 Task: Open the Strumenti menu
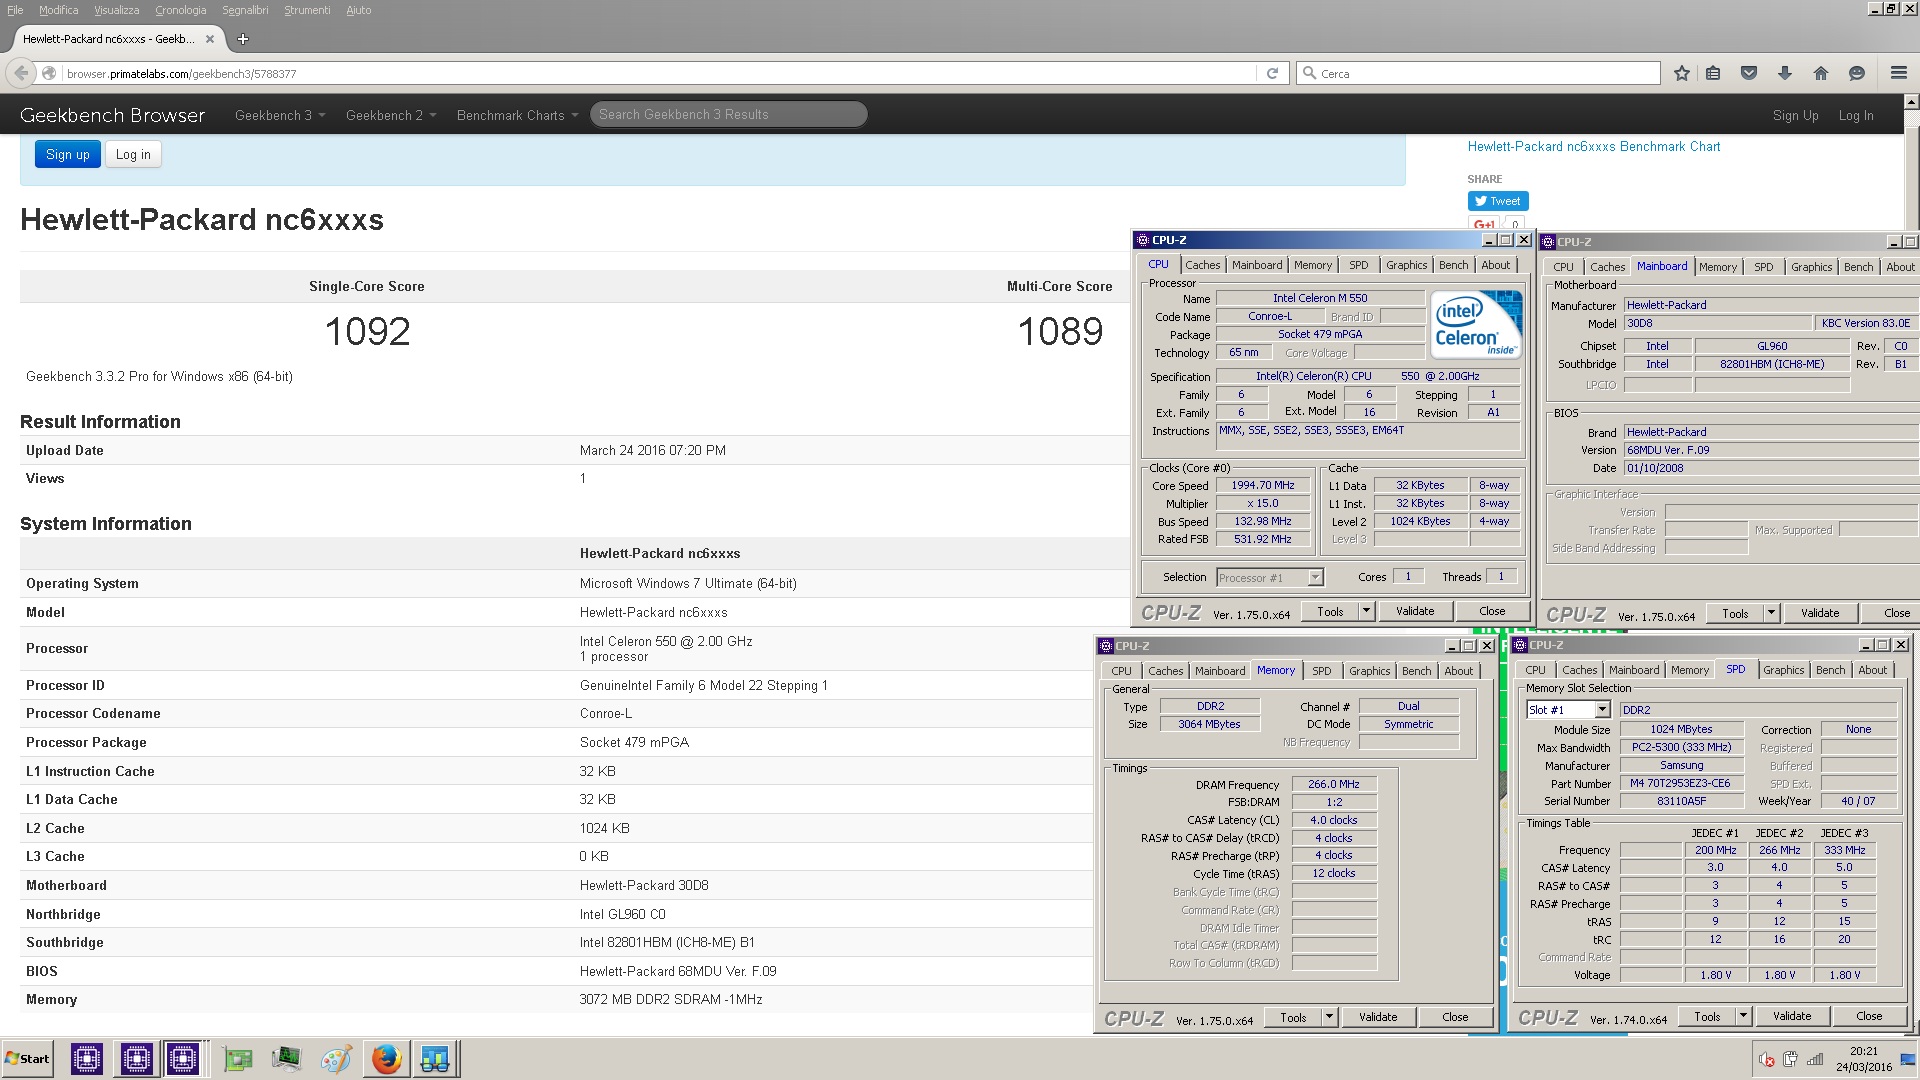(307, 10)
